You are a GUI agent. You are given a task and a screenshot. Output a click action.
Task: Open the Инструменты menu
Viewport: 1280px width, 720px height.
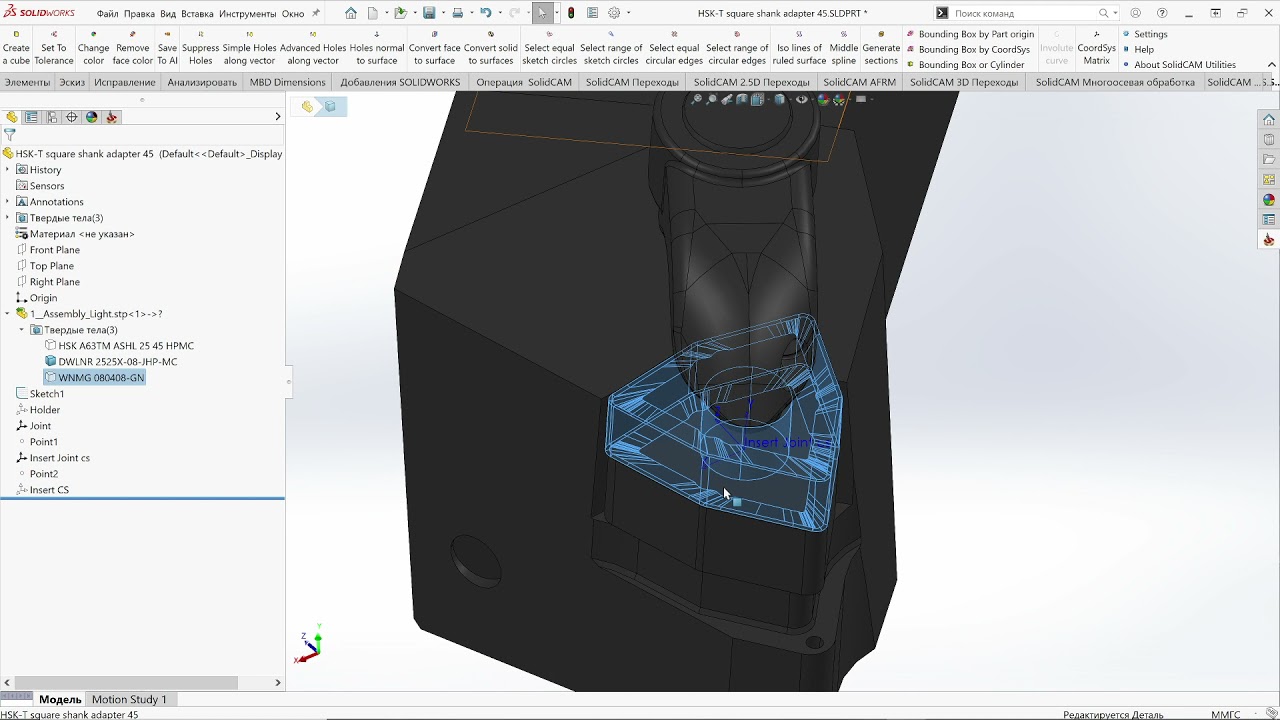[x=247, y=14]
